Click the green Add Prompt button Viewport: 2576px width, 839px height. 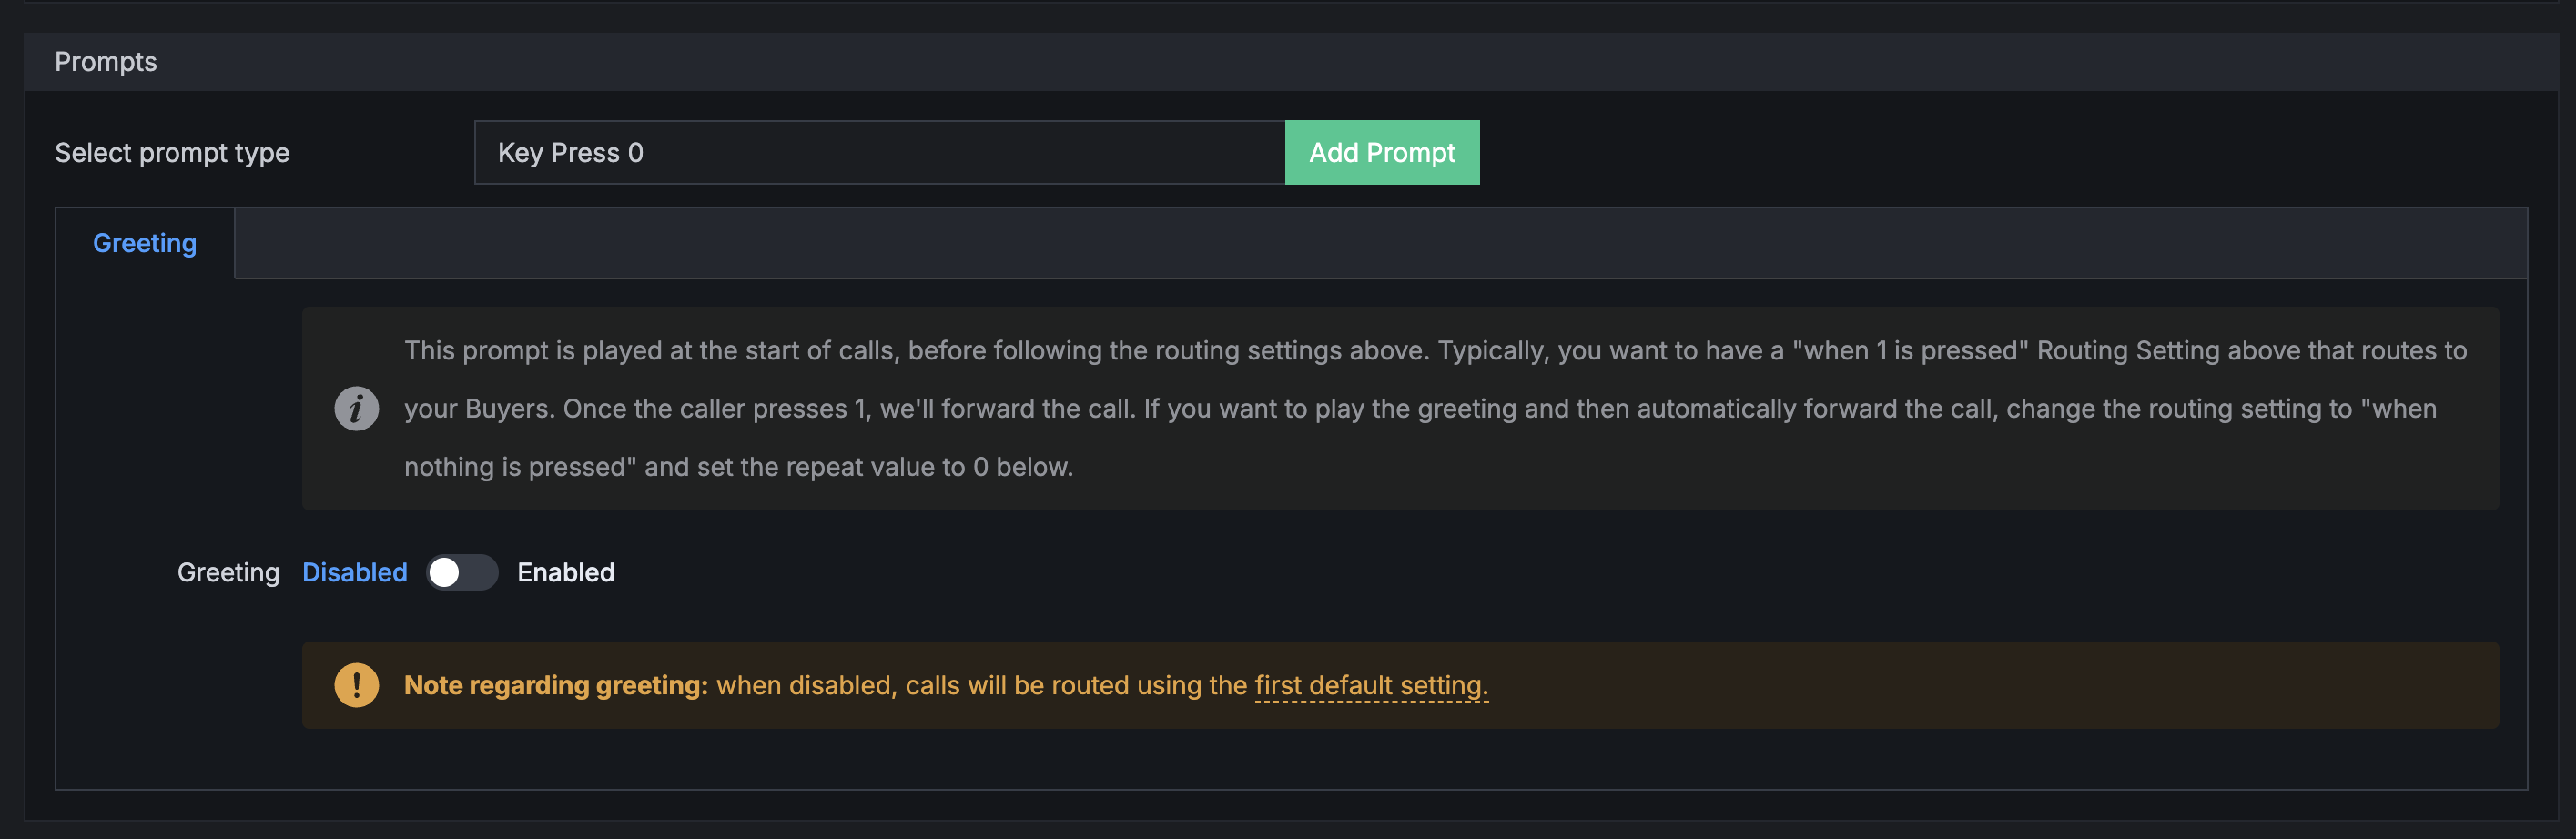[1382, 152]
